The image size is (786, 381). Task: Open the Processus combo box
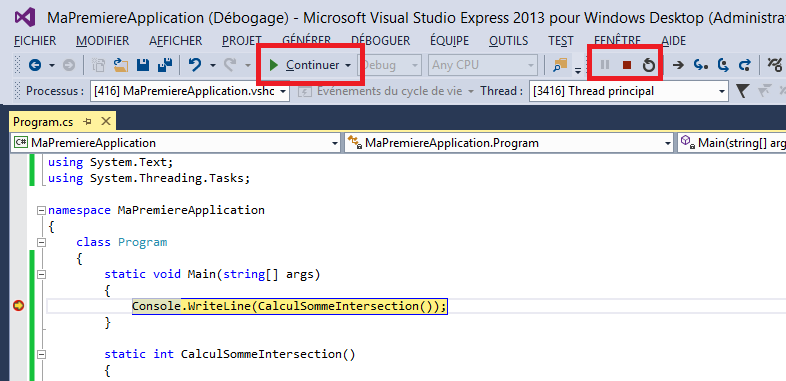tap(189, 91)
